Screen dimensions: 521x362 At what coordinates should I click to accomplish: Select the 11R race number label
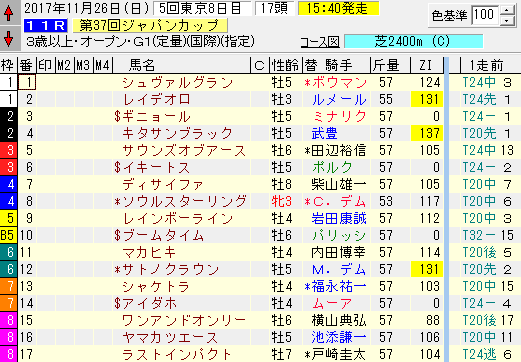tap(46, 25)
